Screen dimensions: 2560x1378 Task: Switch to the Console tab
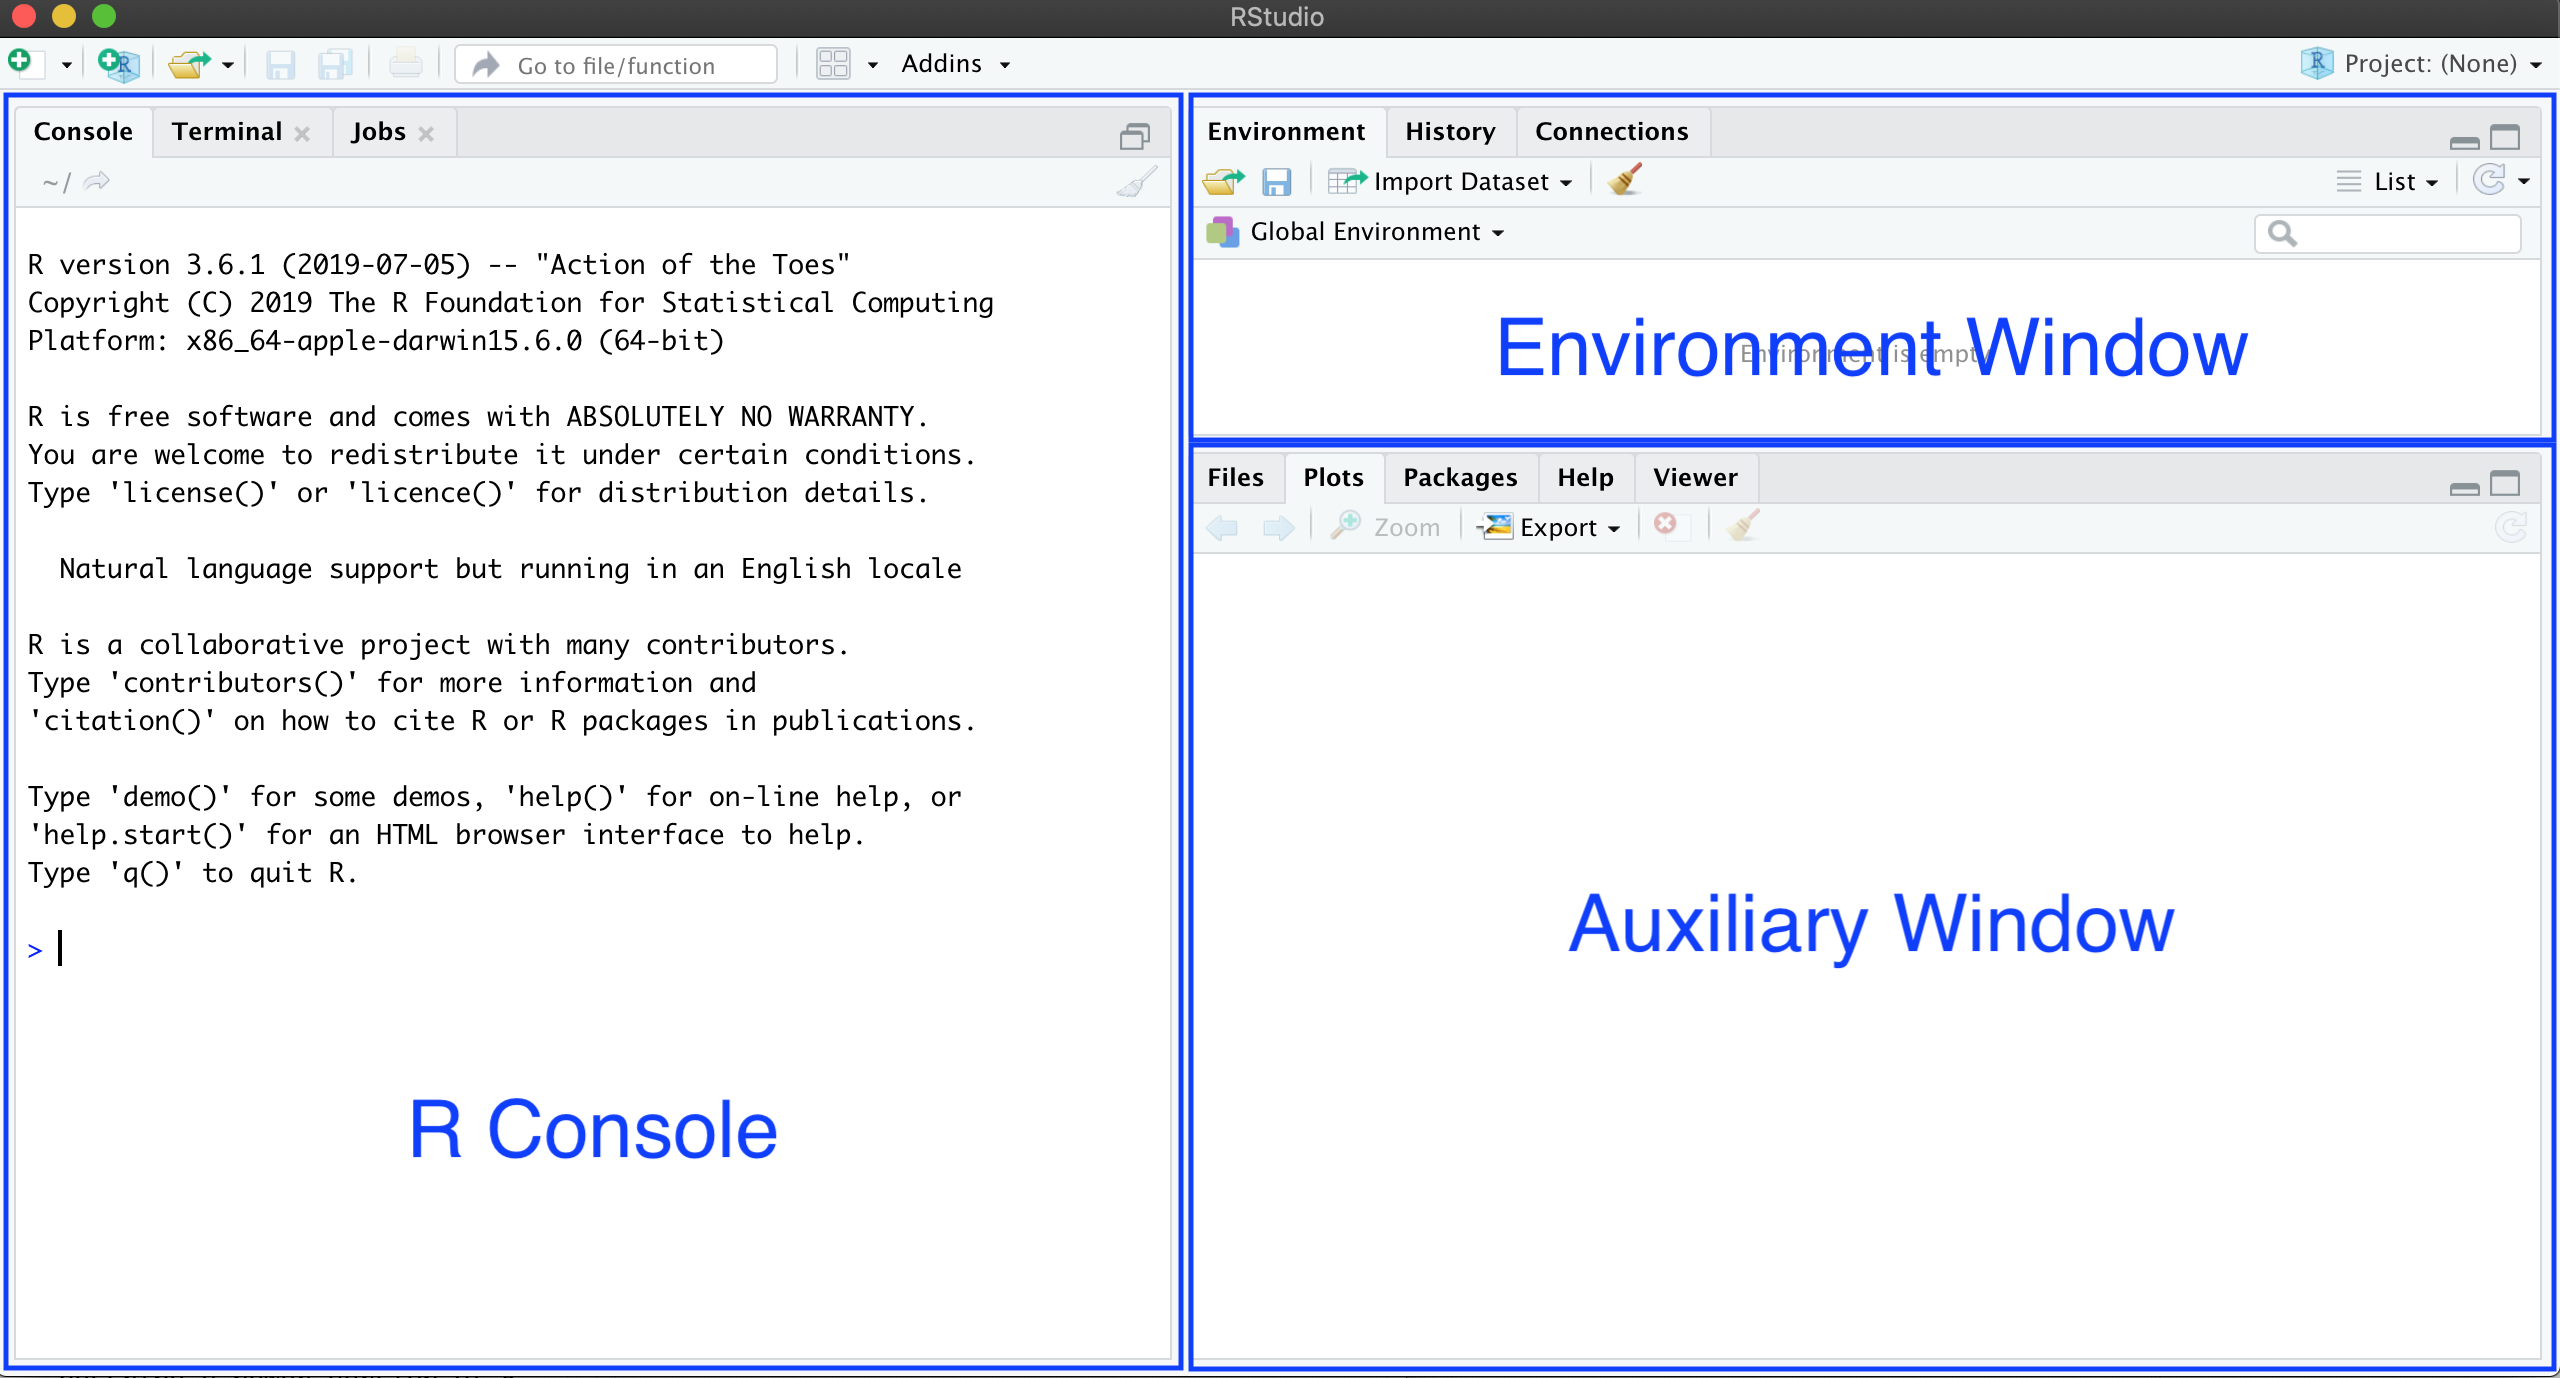pos(83,132)
